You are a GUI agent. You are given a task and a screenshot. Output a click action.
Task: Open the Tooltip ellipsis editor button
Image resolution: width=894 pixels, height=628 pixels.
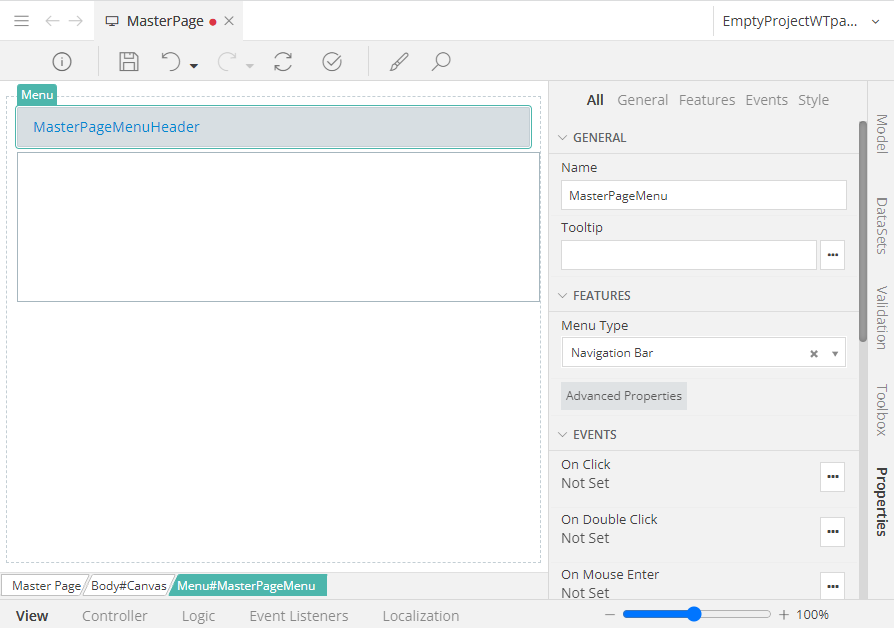pos(832,255)
